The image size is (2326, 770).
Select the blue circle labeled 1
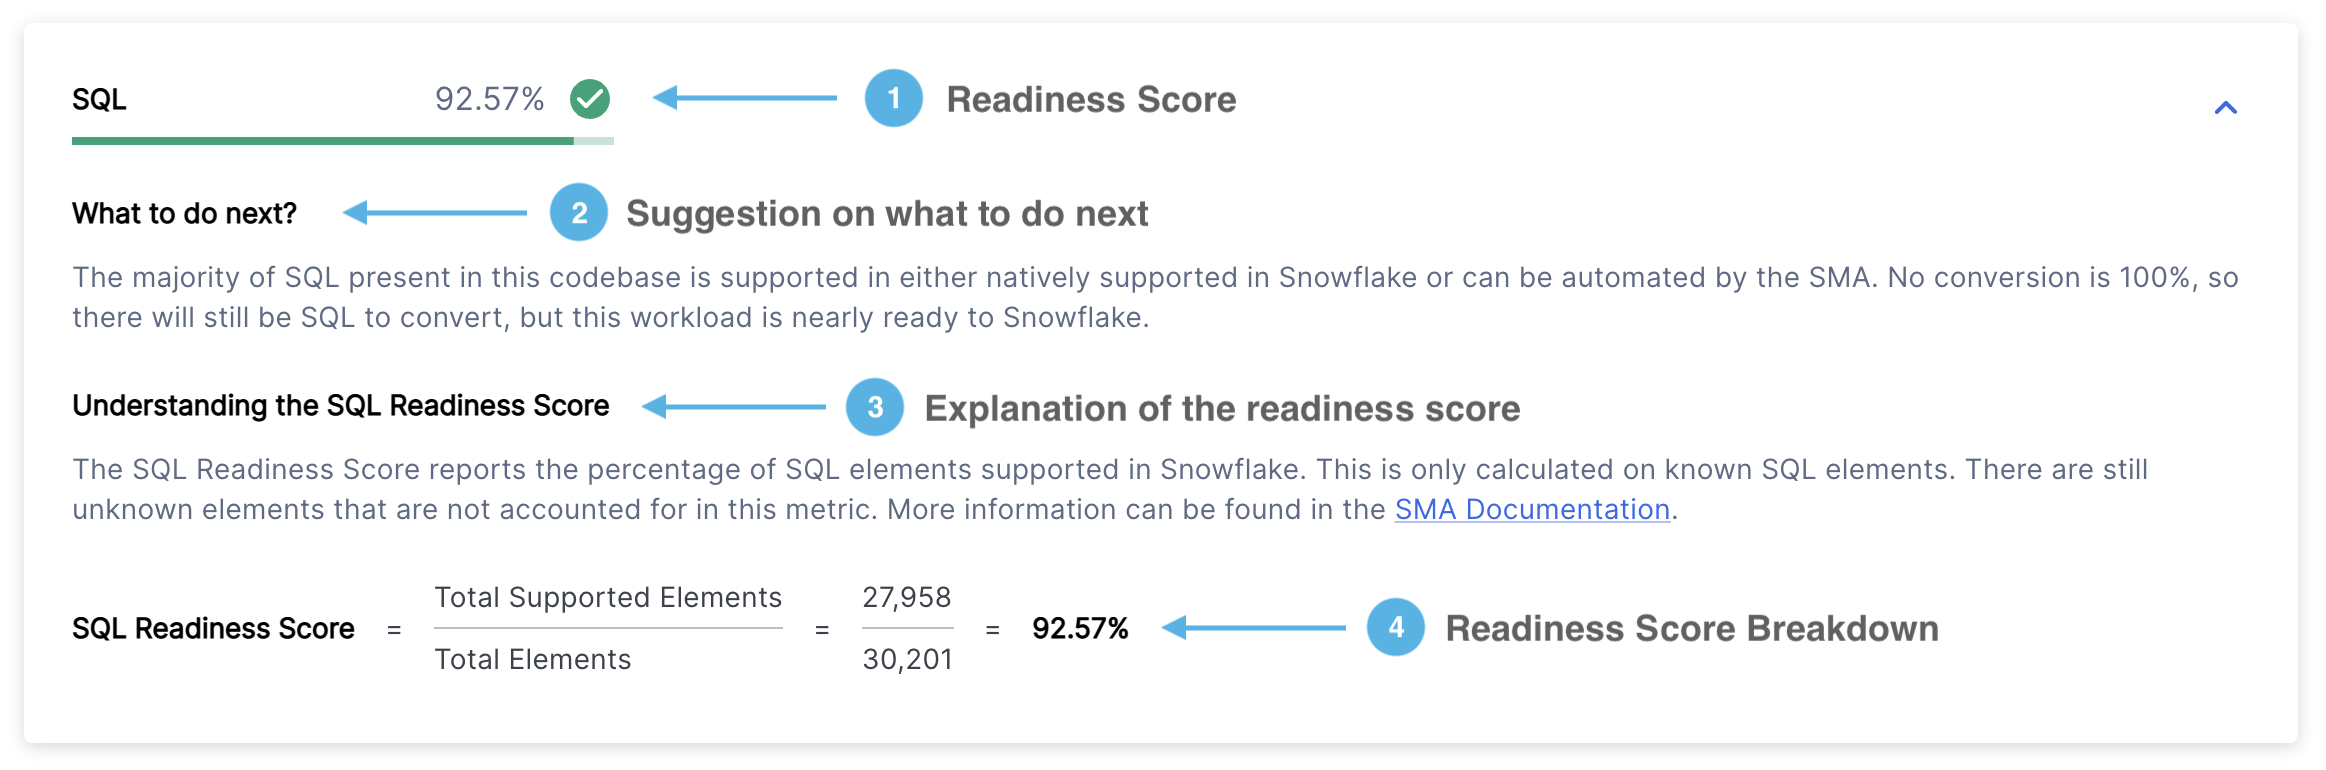tap(893, 99)
